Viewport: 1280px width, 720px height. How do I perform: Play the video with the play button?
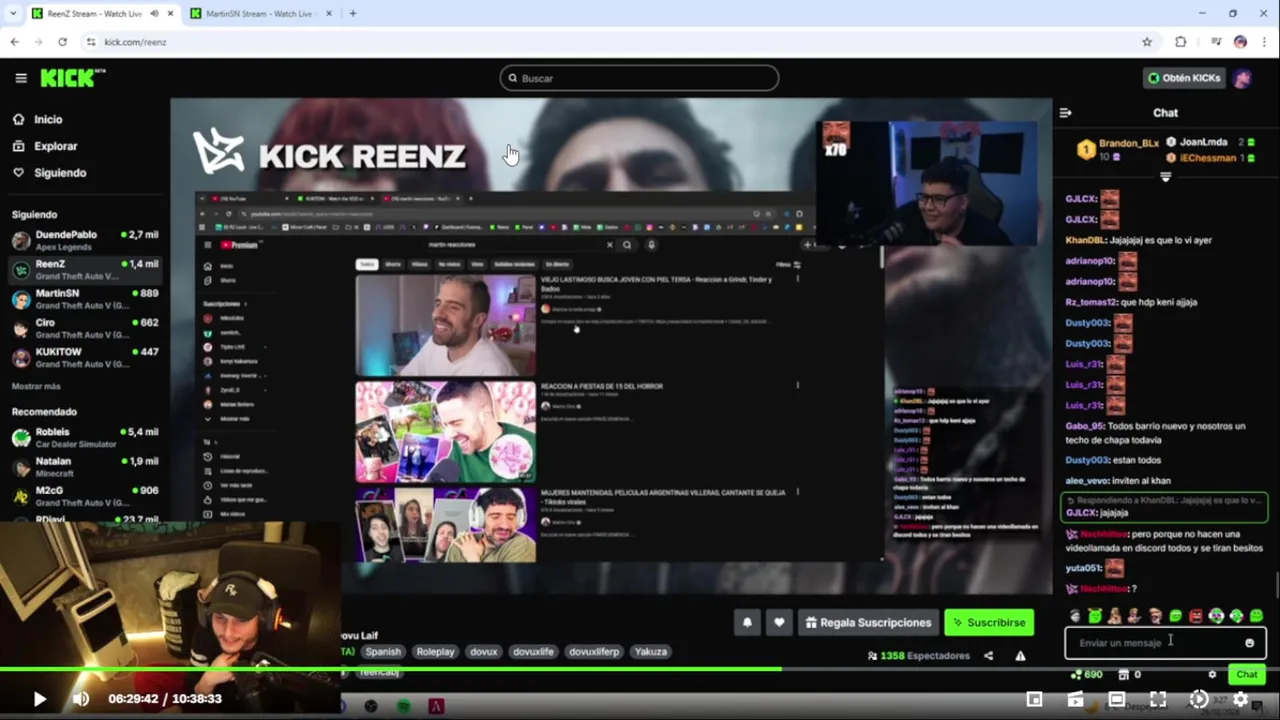(x=39, y=699)
